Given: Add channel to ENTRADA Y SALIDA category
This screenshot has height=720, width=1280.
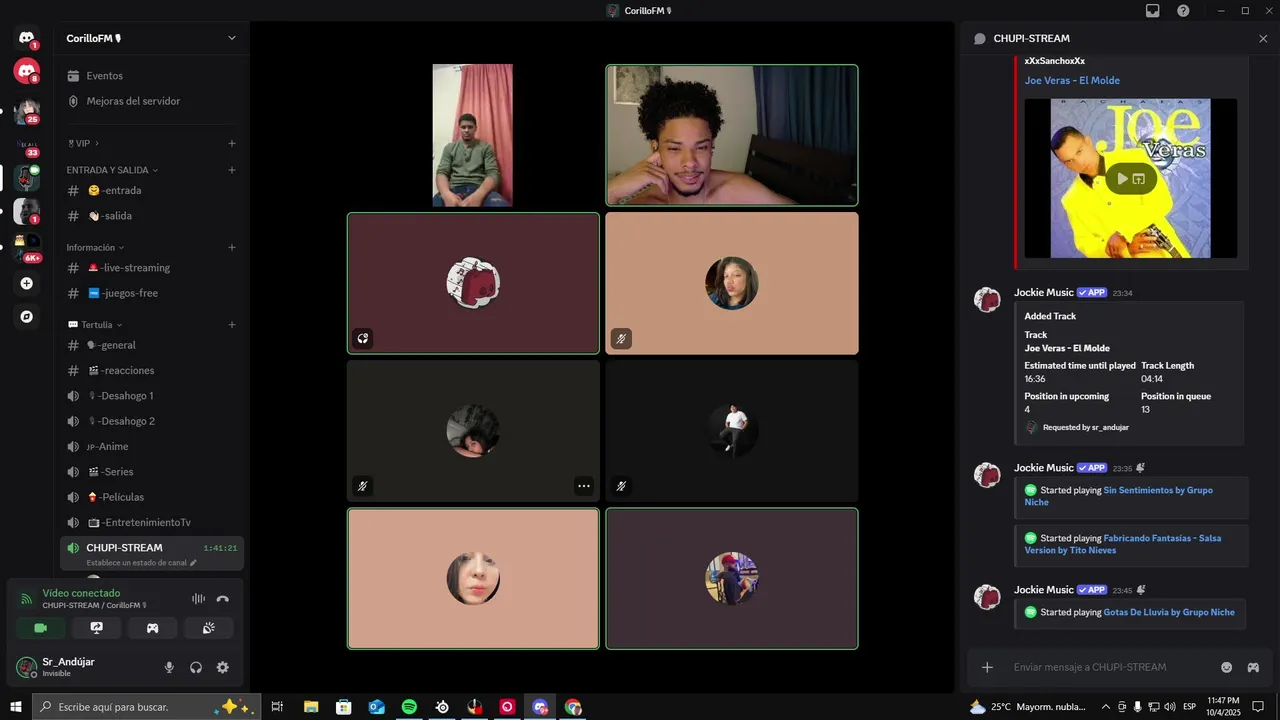Looking at the screenshot, I should coord(232,170).
